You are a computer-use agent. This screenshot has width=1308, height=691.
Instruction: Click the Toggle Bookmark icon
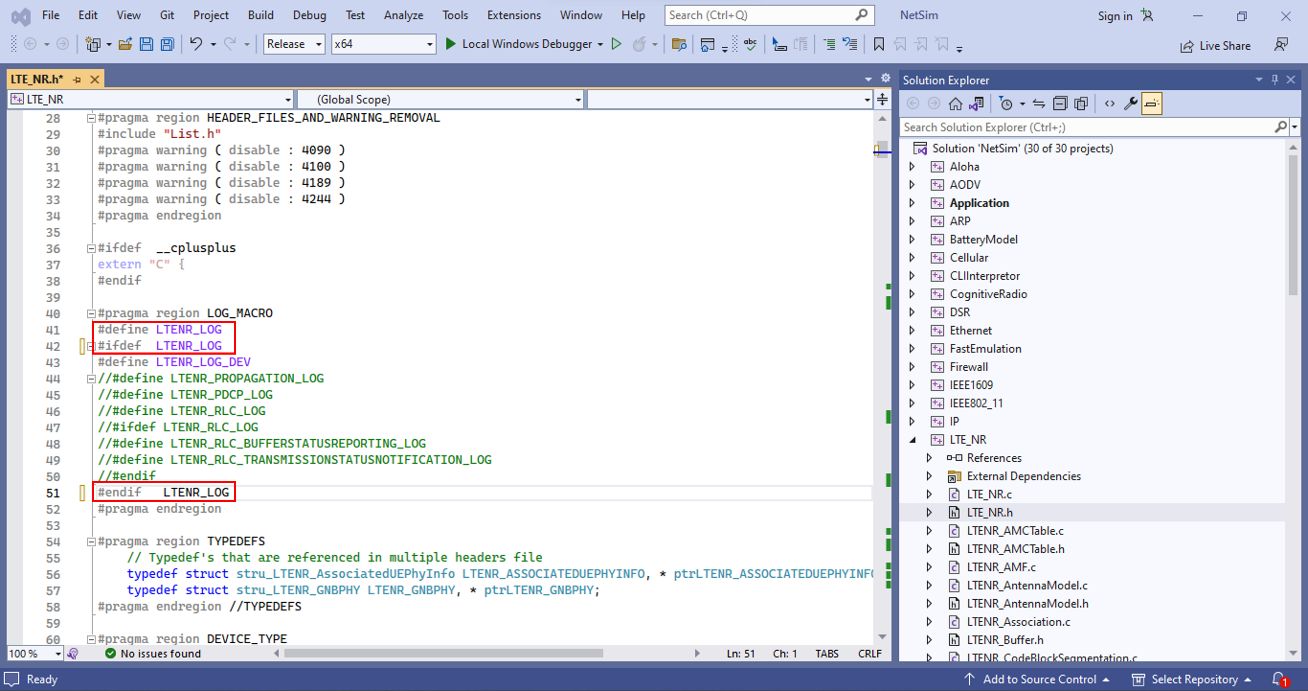pos(878,44)
